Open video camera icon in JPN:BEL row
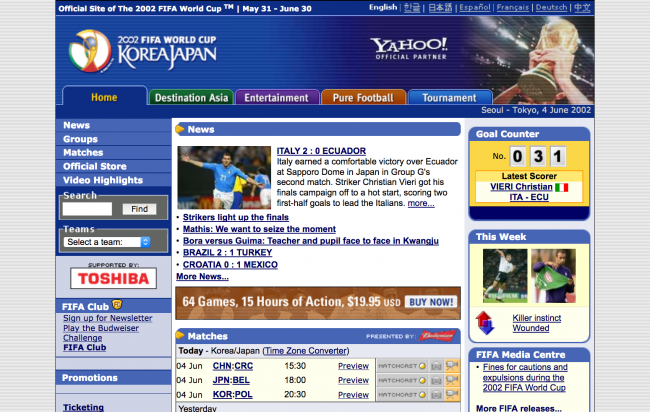 tap(452, 380)
